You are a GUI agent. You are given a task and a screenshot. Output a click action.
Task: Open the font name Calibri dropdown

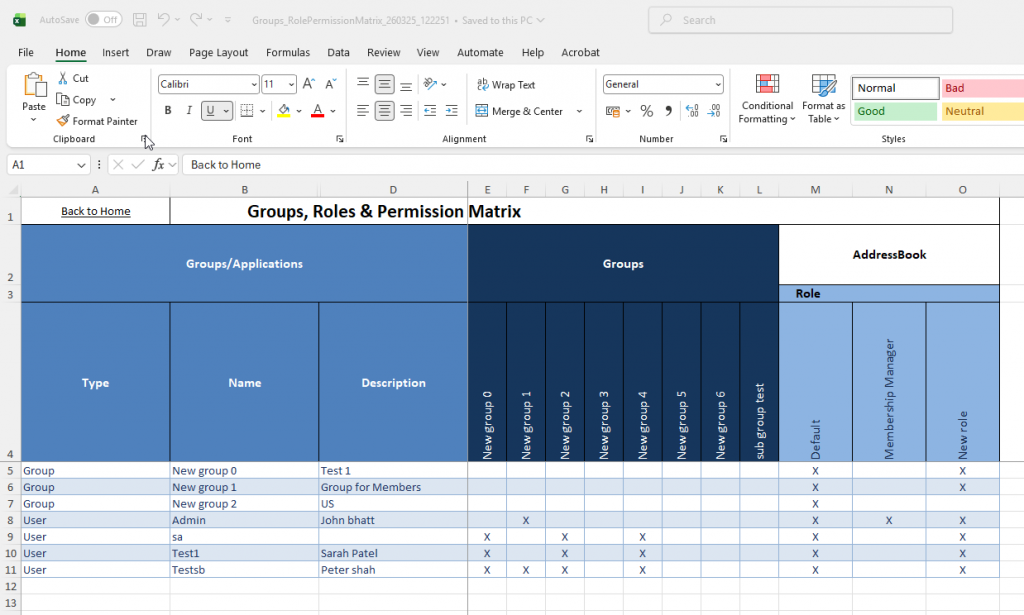point(252,85)
